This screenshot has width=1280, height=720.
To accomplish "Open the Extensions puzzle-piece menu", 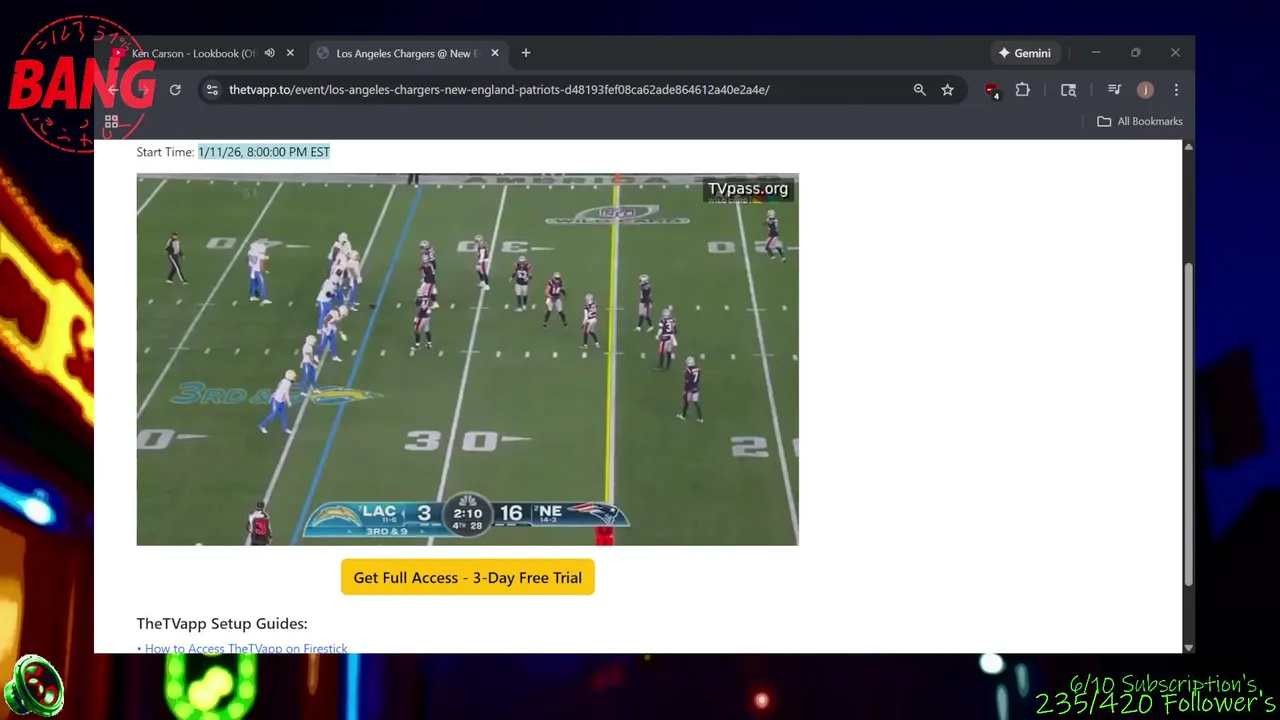I will (x=1022, y=90).
